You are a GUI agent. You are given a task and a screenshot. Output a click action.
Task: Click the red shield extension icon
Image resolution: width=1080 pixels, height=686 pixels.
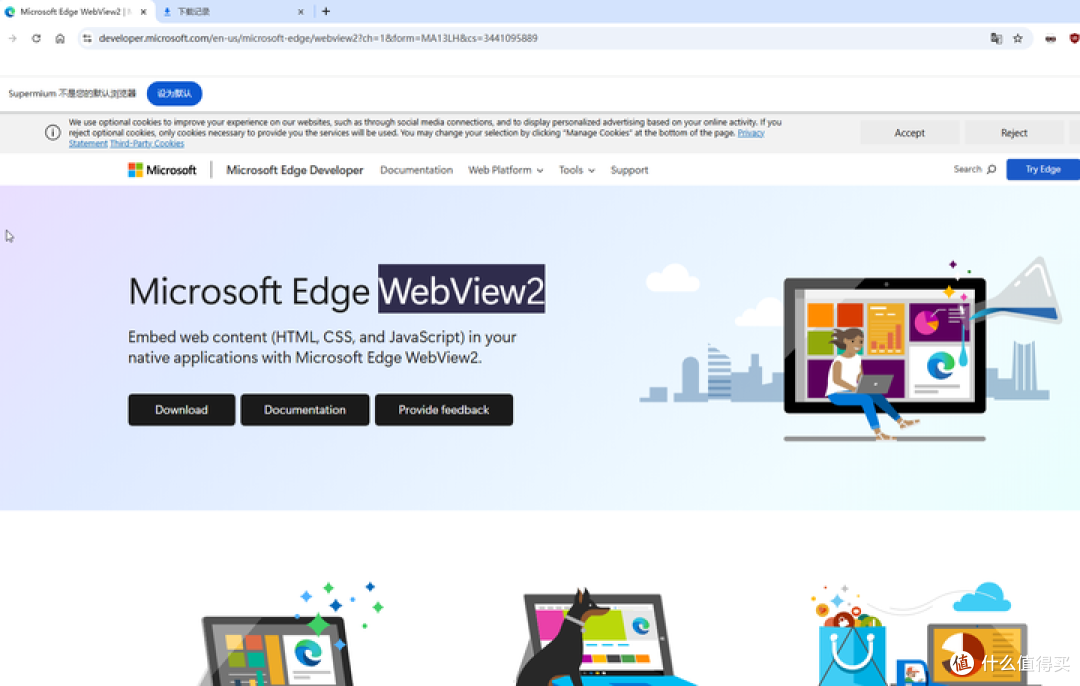pyautogui.click(x=1074, y=39)
